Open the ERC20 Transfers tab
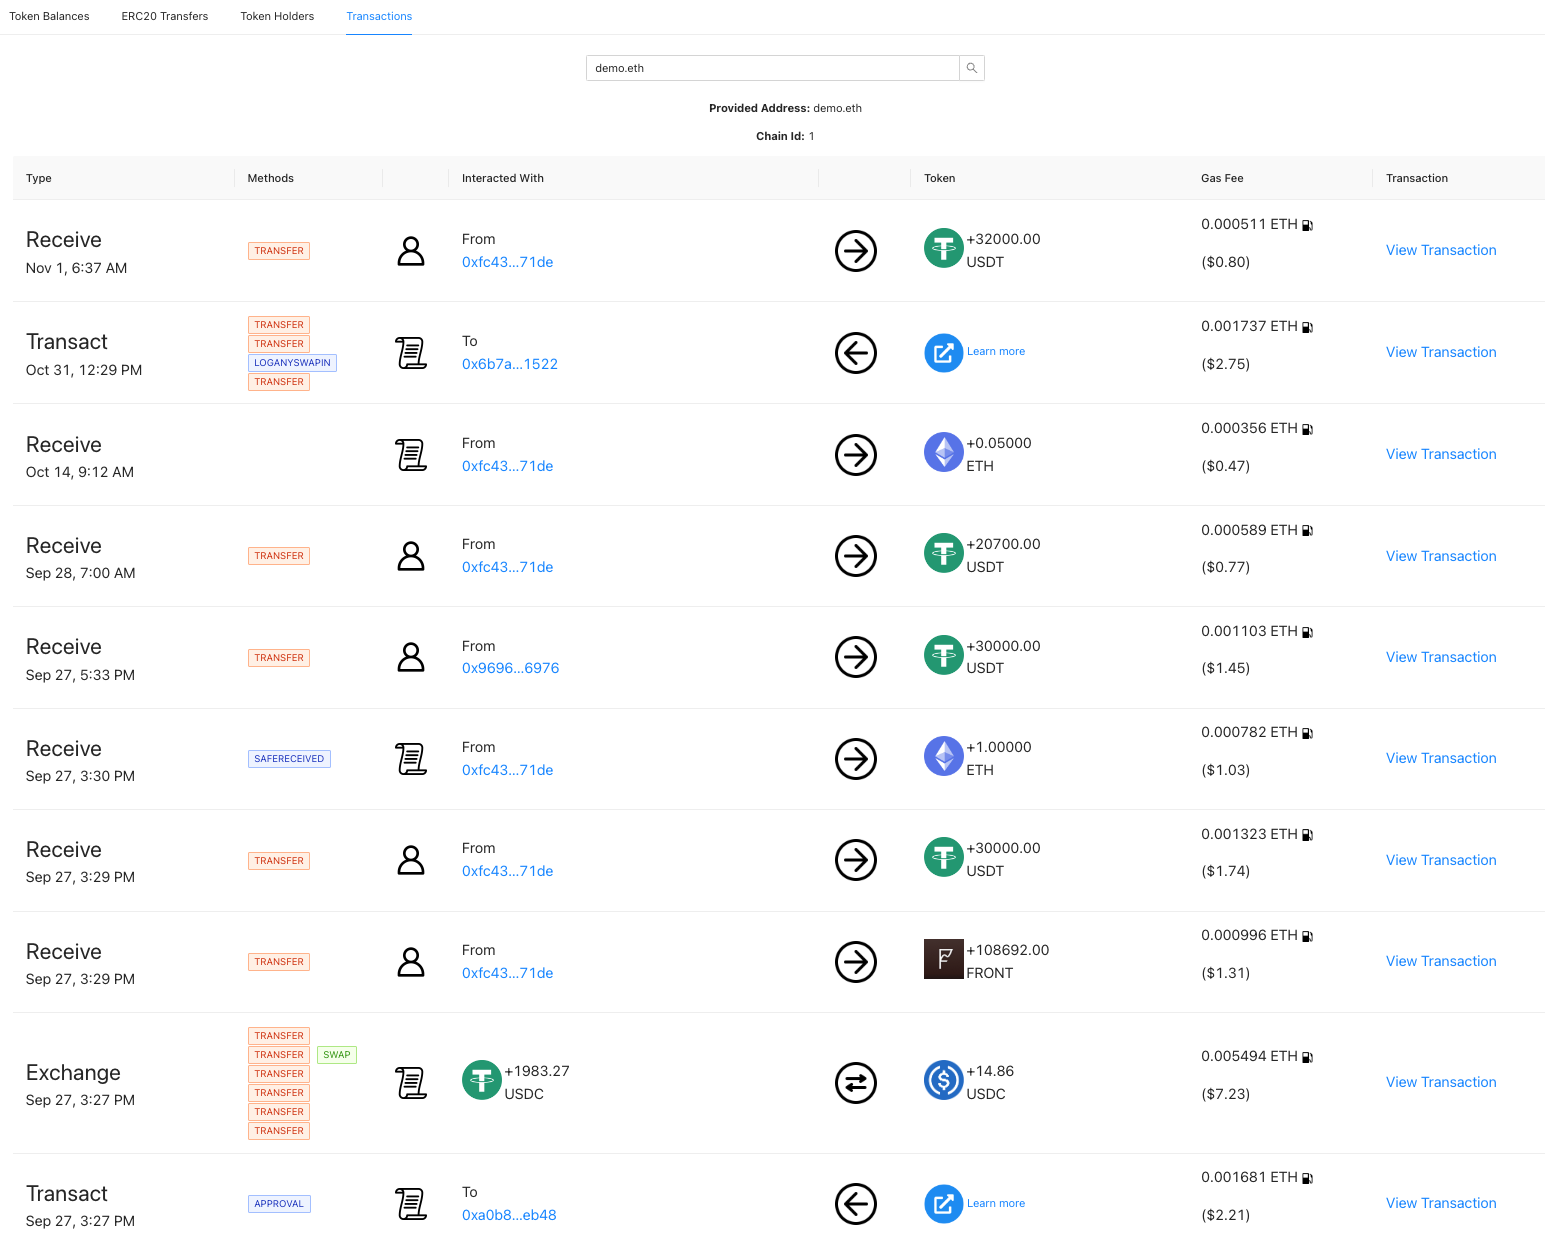1545x1253 pixels. [165, 16]
